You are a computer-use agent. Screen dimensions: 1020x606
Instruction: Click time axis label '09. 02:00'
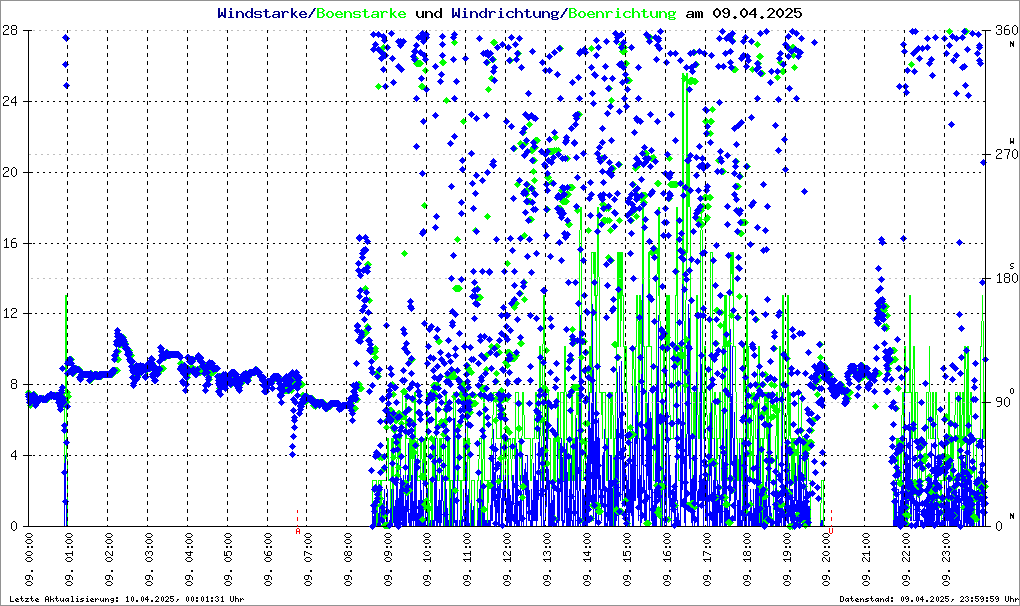pyautogui.click(x=109, y=560)
